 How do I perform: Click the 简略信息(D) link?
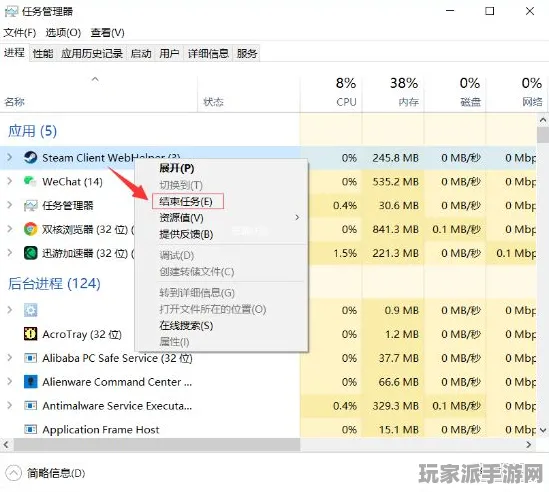click(56, 473)
